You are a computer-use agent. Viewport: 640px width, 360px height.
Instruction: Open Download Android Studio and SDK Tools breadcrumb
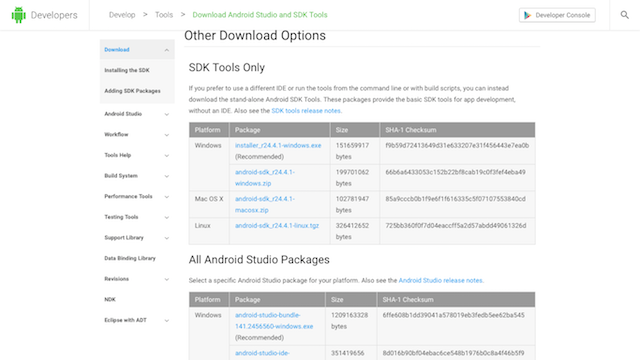pos(260,15)
